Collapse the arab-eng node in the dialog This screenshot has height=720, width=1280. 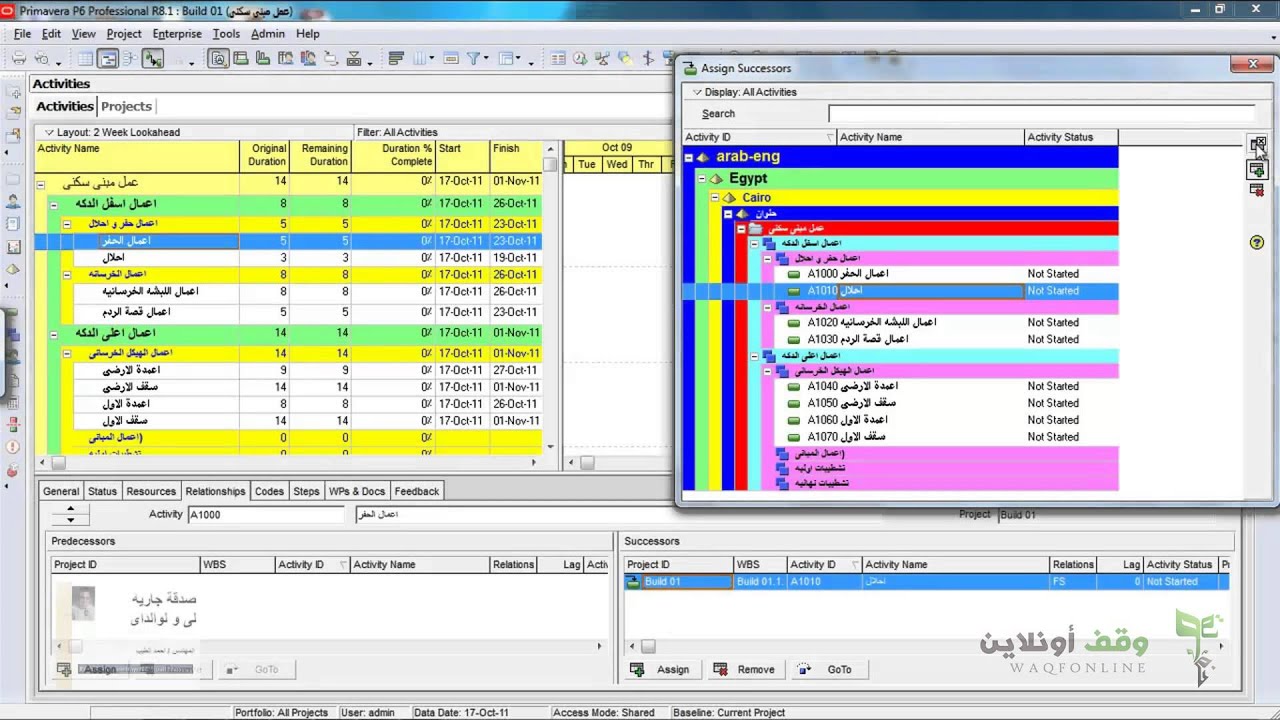(688, 157)
